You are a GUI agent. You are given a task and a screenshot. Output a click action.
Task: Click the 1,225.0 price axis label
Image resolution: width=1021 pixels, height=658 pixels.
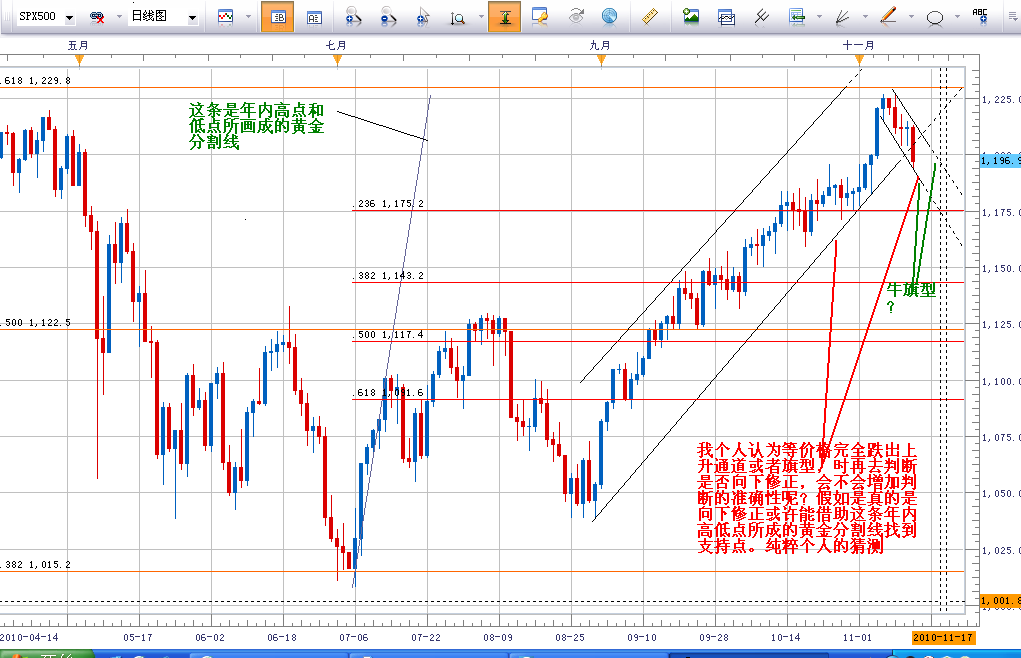tap(1001, 100)
